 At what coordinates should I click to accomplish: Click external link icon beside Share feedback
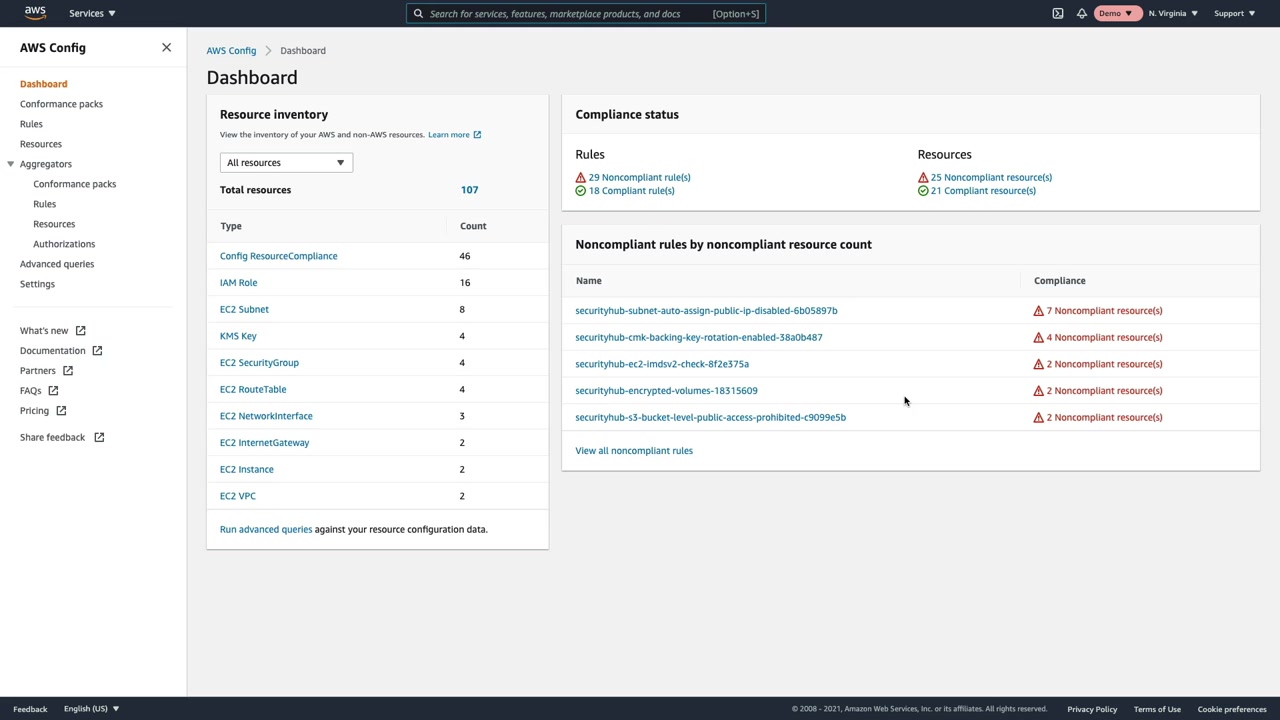[x=99, y=438]
